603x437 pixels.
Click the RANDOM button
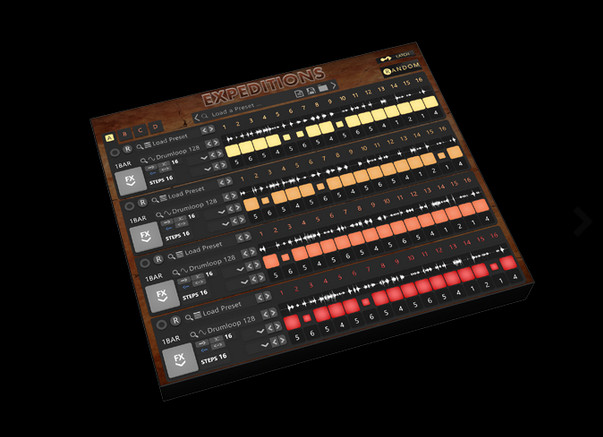[401, 68]
